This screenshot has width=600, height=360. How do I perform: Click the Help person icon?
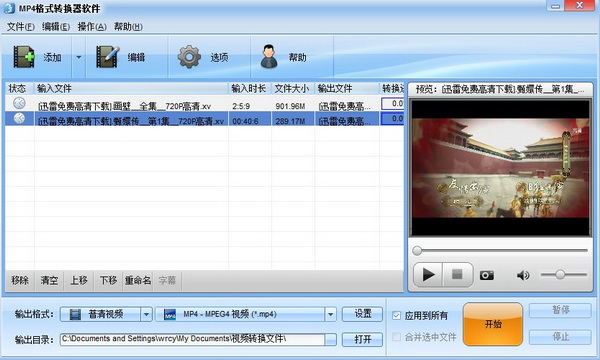pyautogui.click(x=269, y=57)
